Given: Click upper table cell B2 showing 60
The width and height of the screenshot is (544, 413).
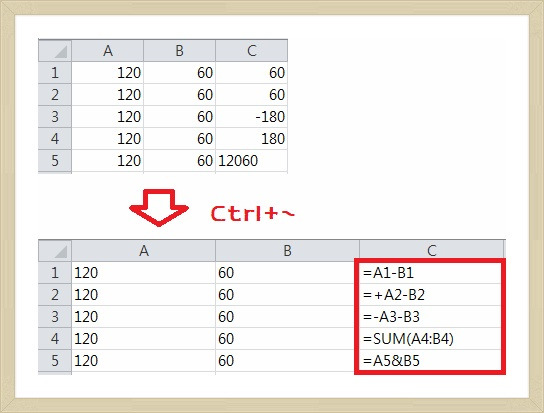Looking at the screenshot, I should [x=179, y=94].
